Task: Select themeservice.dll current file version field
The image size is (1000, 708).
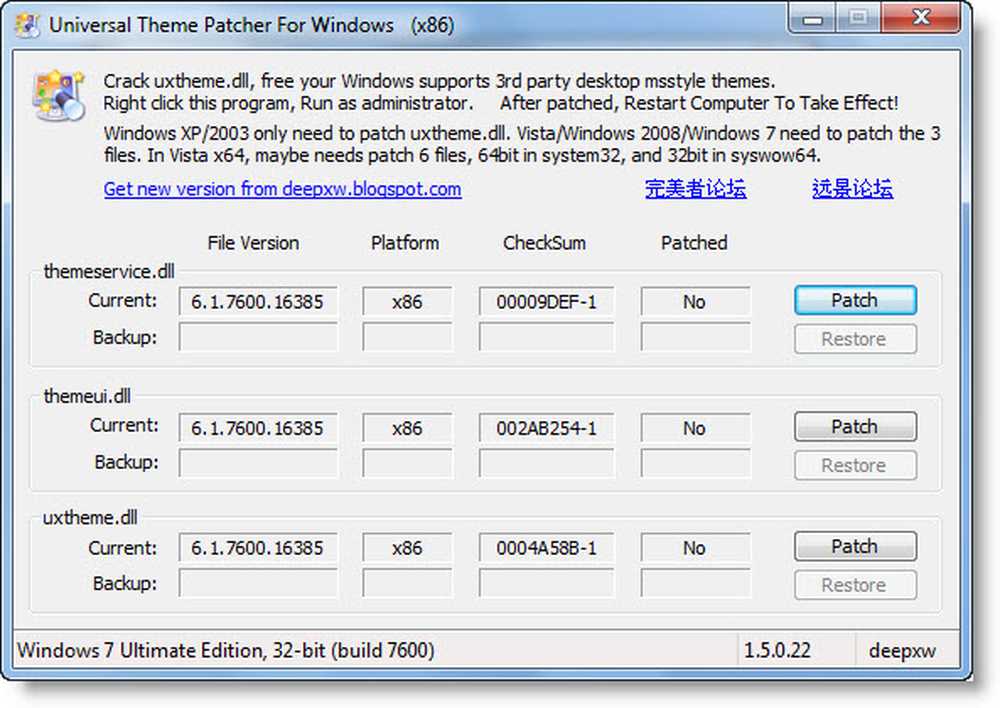Action: click(257, 302)
